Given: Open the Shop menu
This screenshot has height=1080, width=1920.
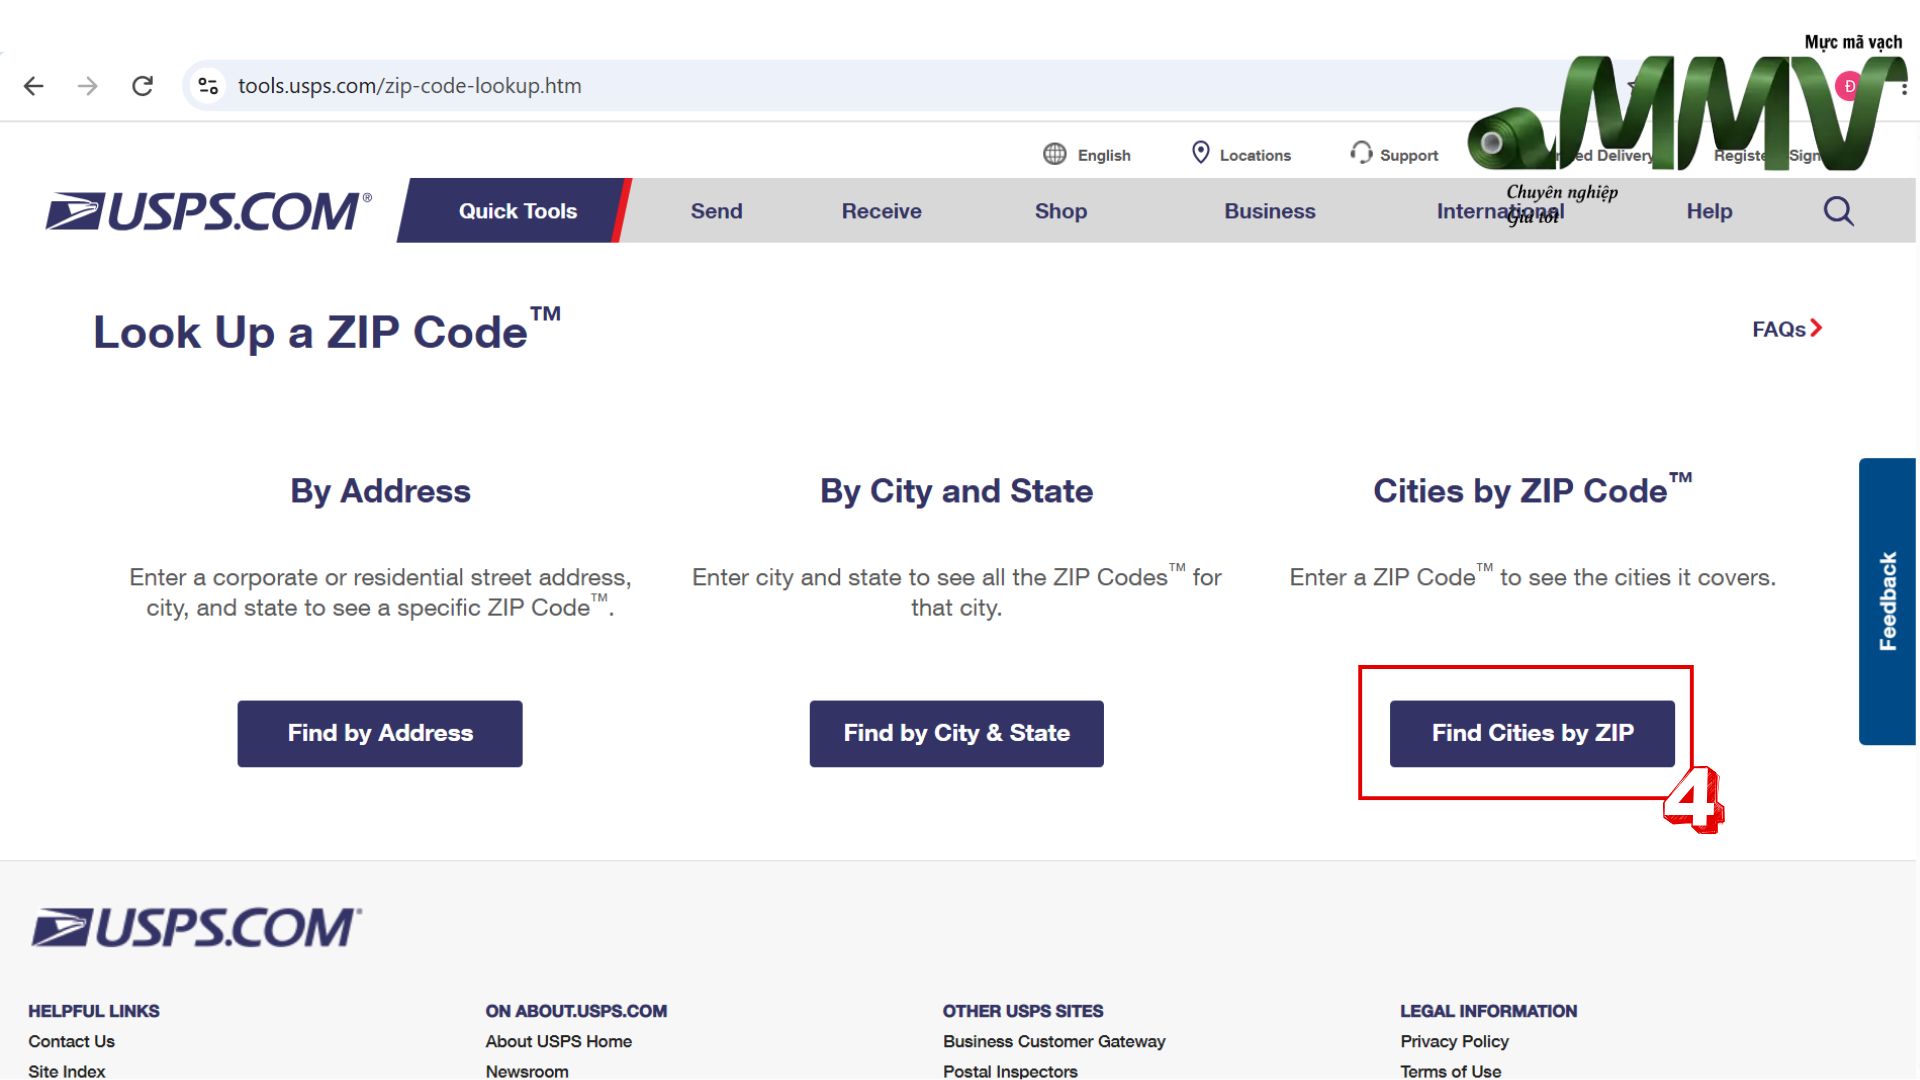Looking at the screenshot, I should tap(1060, 211).
